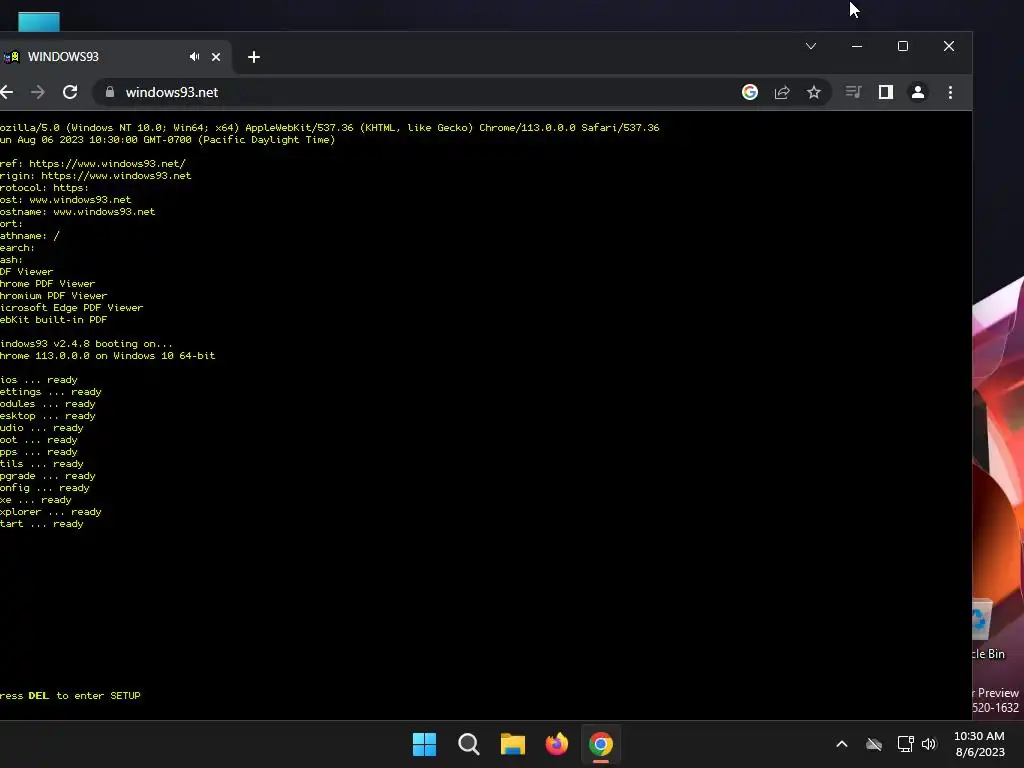Click the forward navigation arrow
Screen dimensions: 1024x768
(x=38, y=92)
